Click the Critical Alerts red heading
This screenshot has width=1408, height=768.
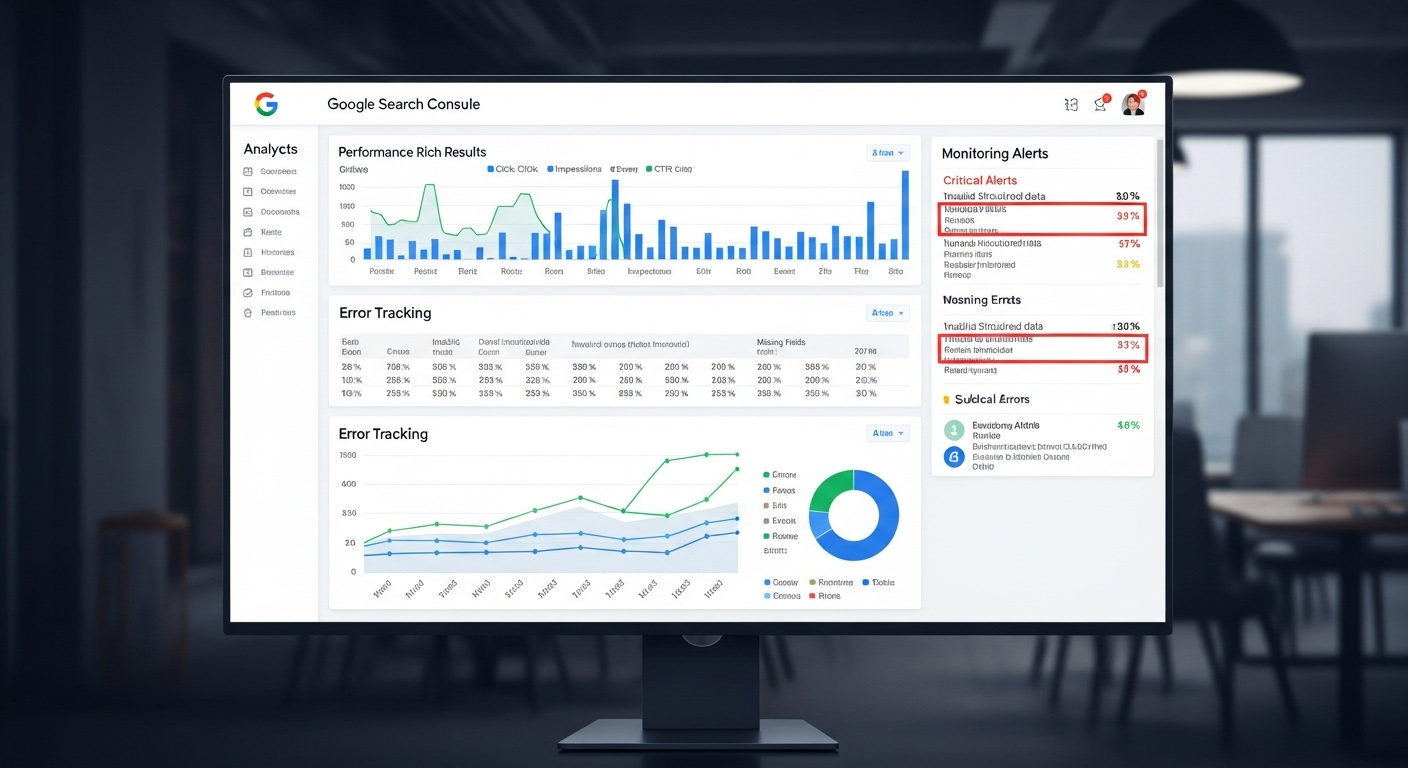pos(980,180)
